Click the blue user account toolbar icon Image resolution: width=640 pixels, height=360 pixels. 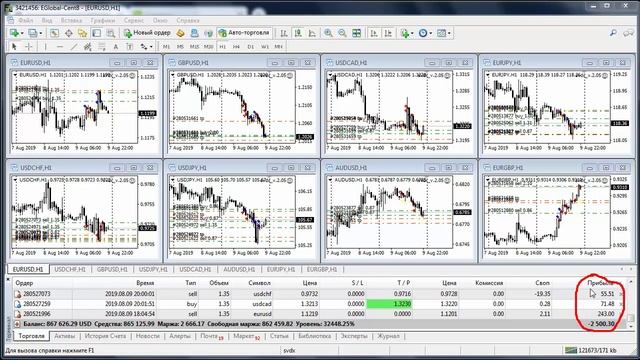pyautogui.click(x=194, y=33)
